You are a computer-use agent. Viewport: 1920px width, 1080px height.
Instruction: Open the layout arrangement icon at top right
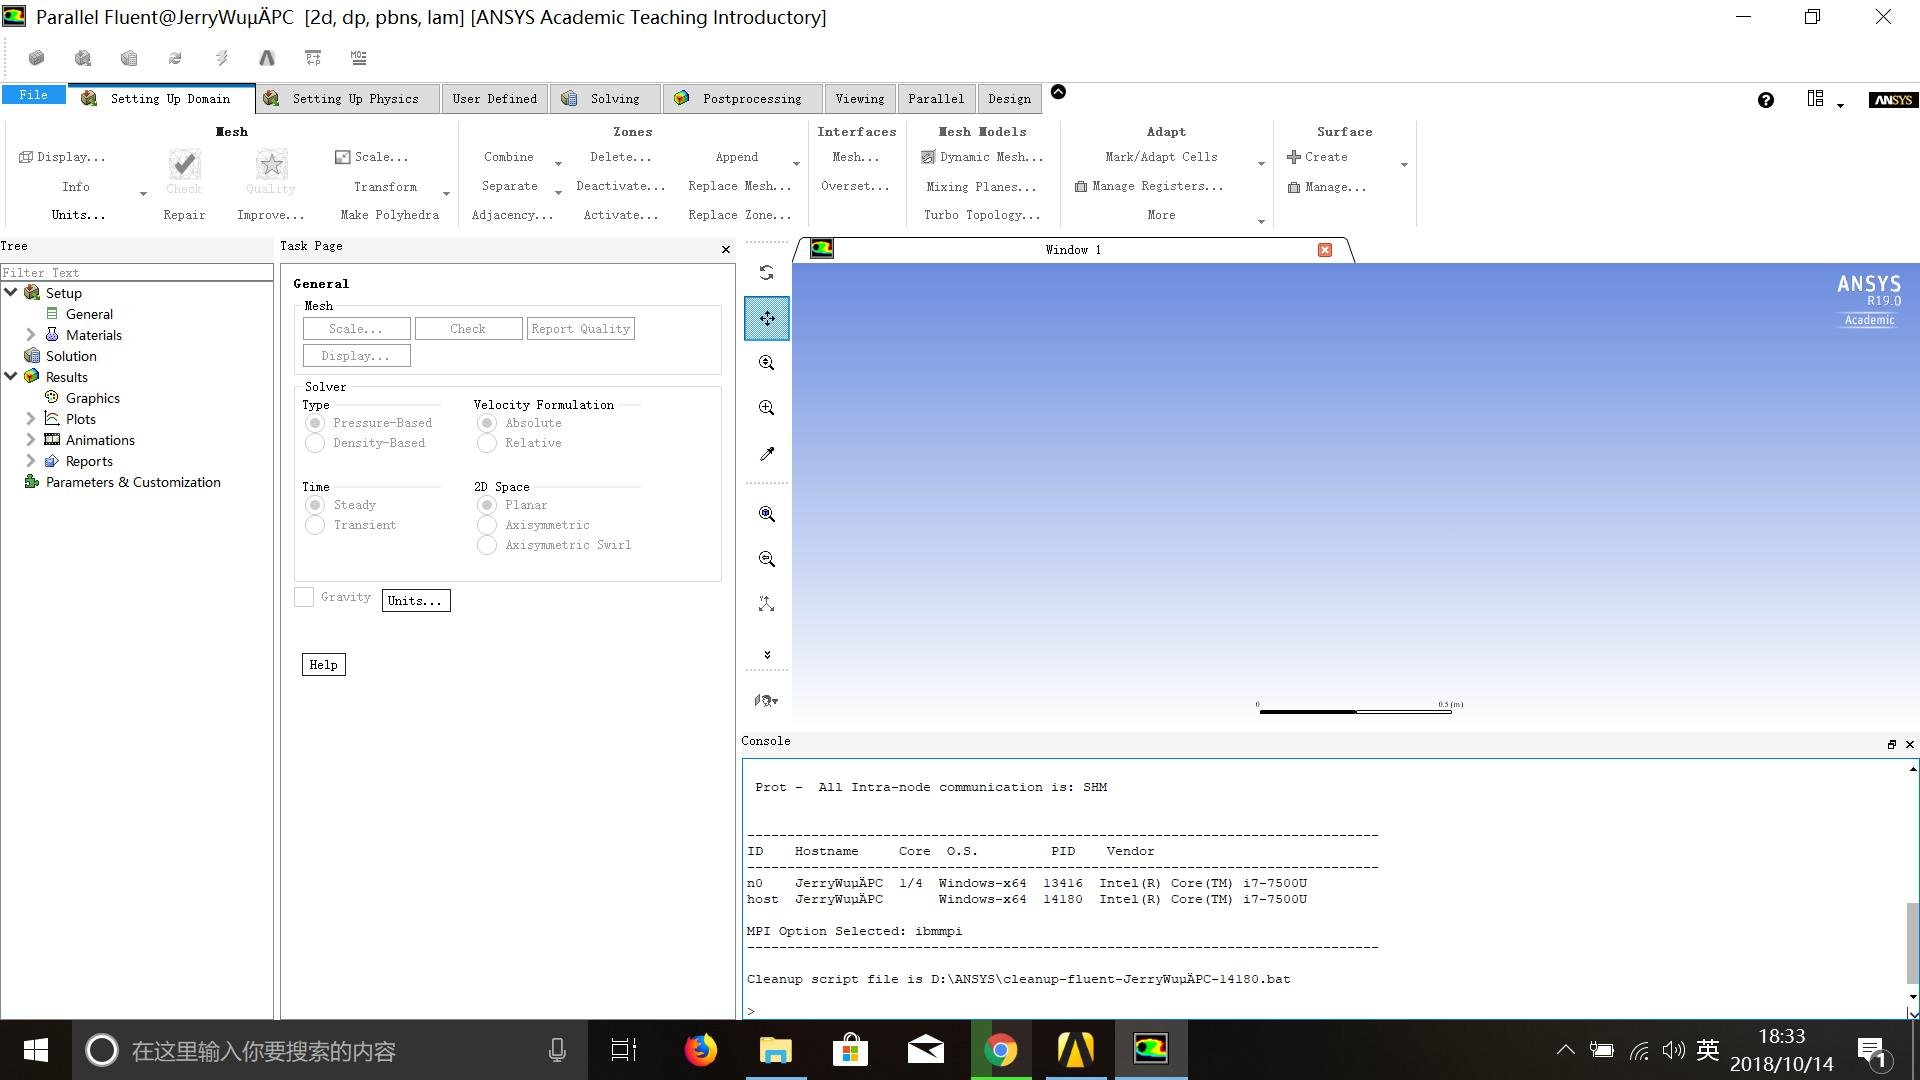pyautogui.click(x=1815, y=98)
